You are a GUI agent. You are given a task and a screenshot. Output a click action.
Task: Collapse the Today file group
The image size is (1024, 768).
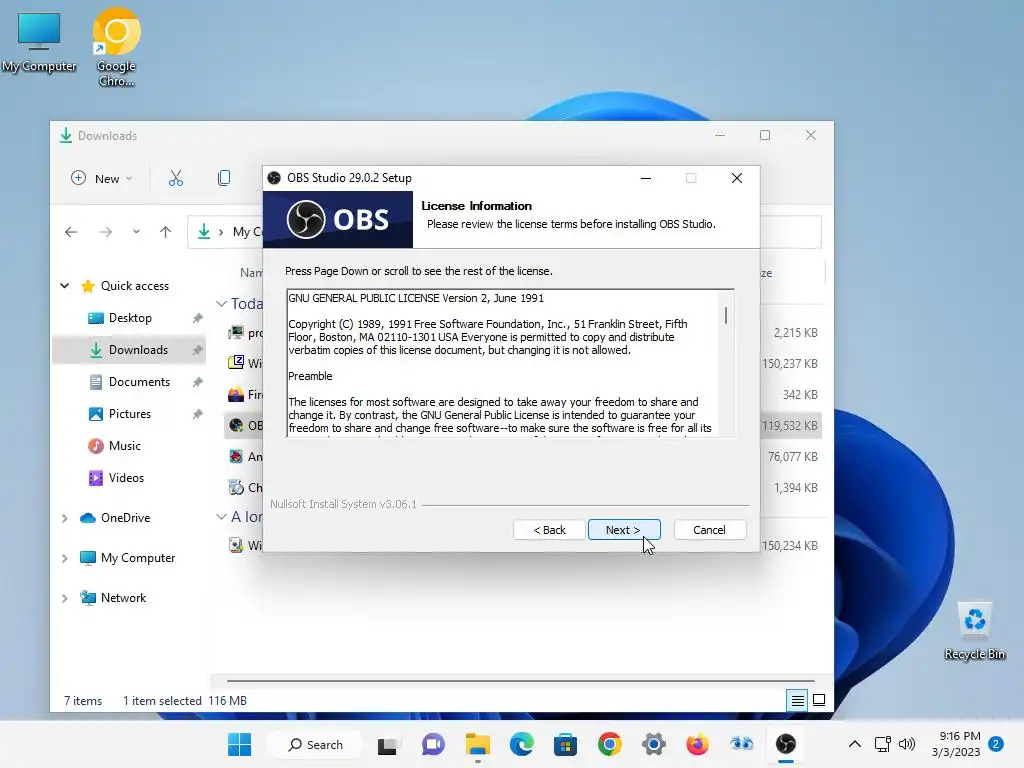tap(221, 304)
